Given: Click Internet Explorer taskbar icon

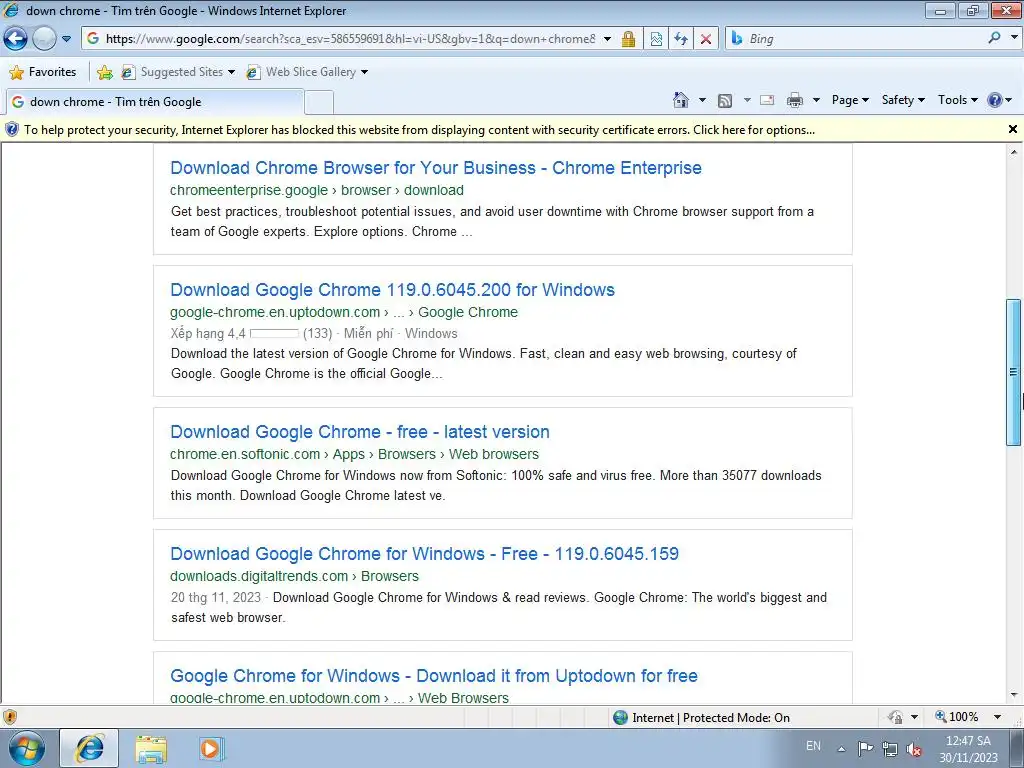Looking at the screenshot, I should [89, 748].
